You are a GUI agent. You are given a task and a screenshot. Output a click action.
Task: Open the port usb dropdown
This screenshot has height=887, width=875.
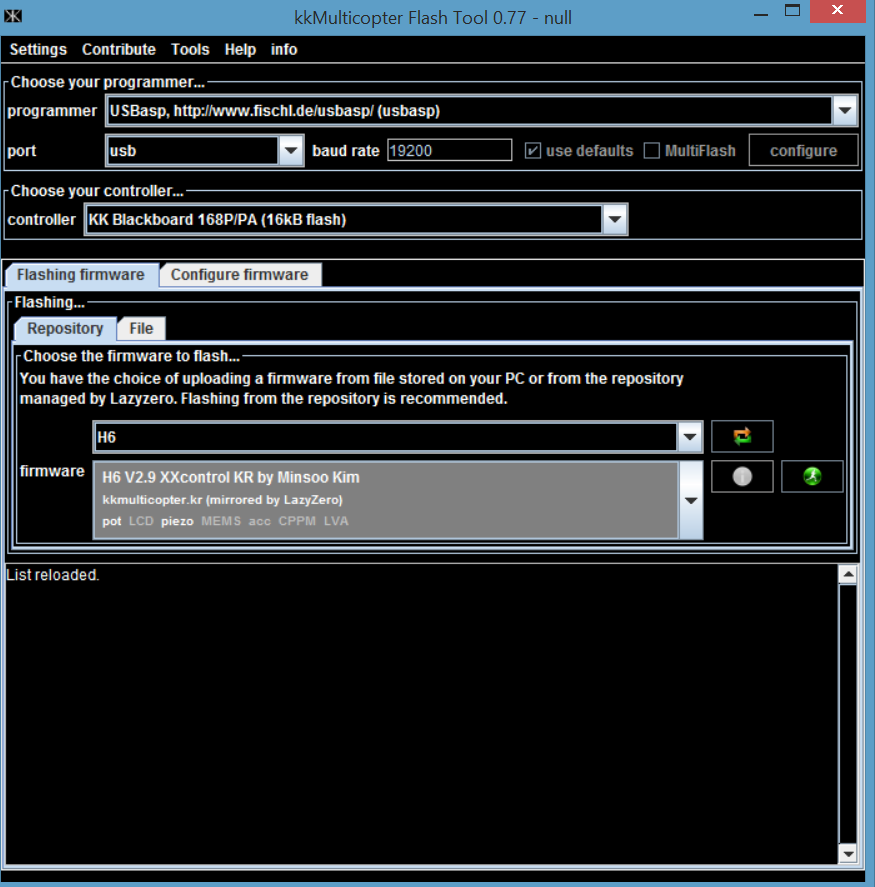point(291,150)
